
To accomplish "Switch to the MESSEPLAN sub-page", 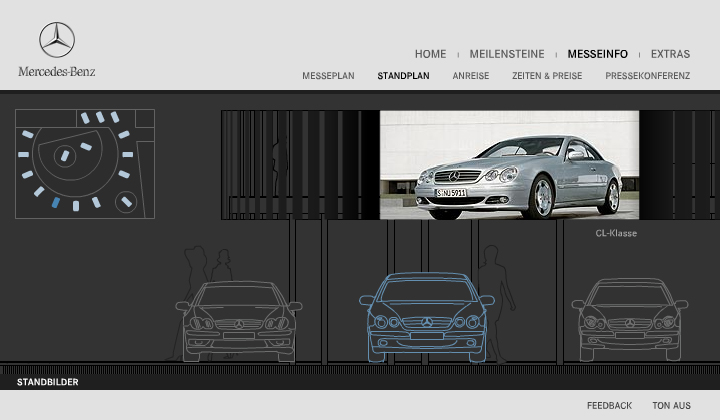I will point(328,76).
